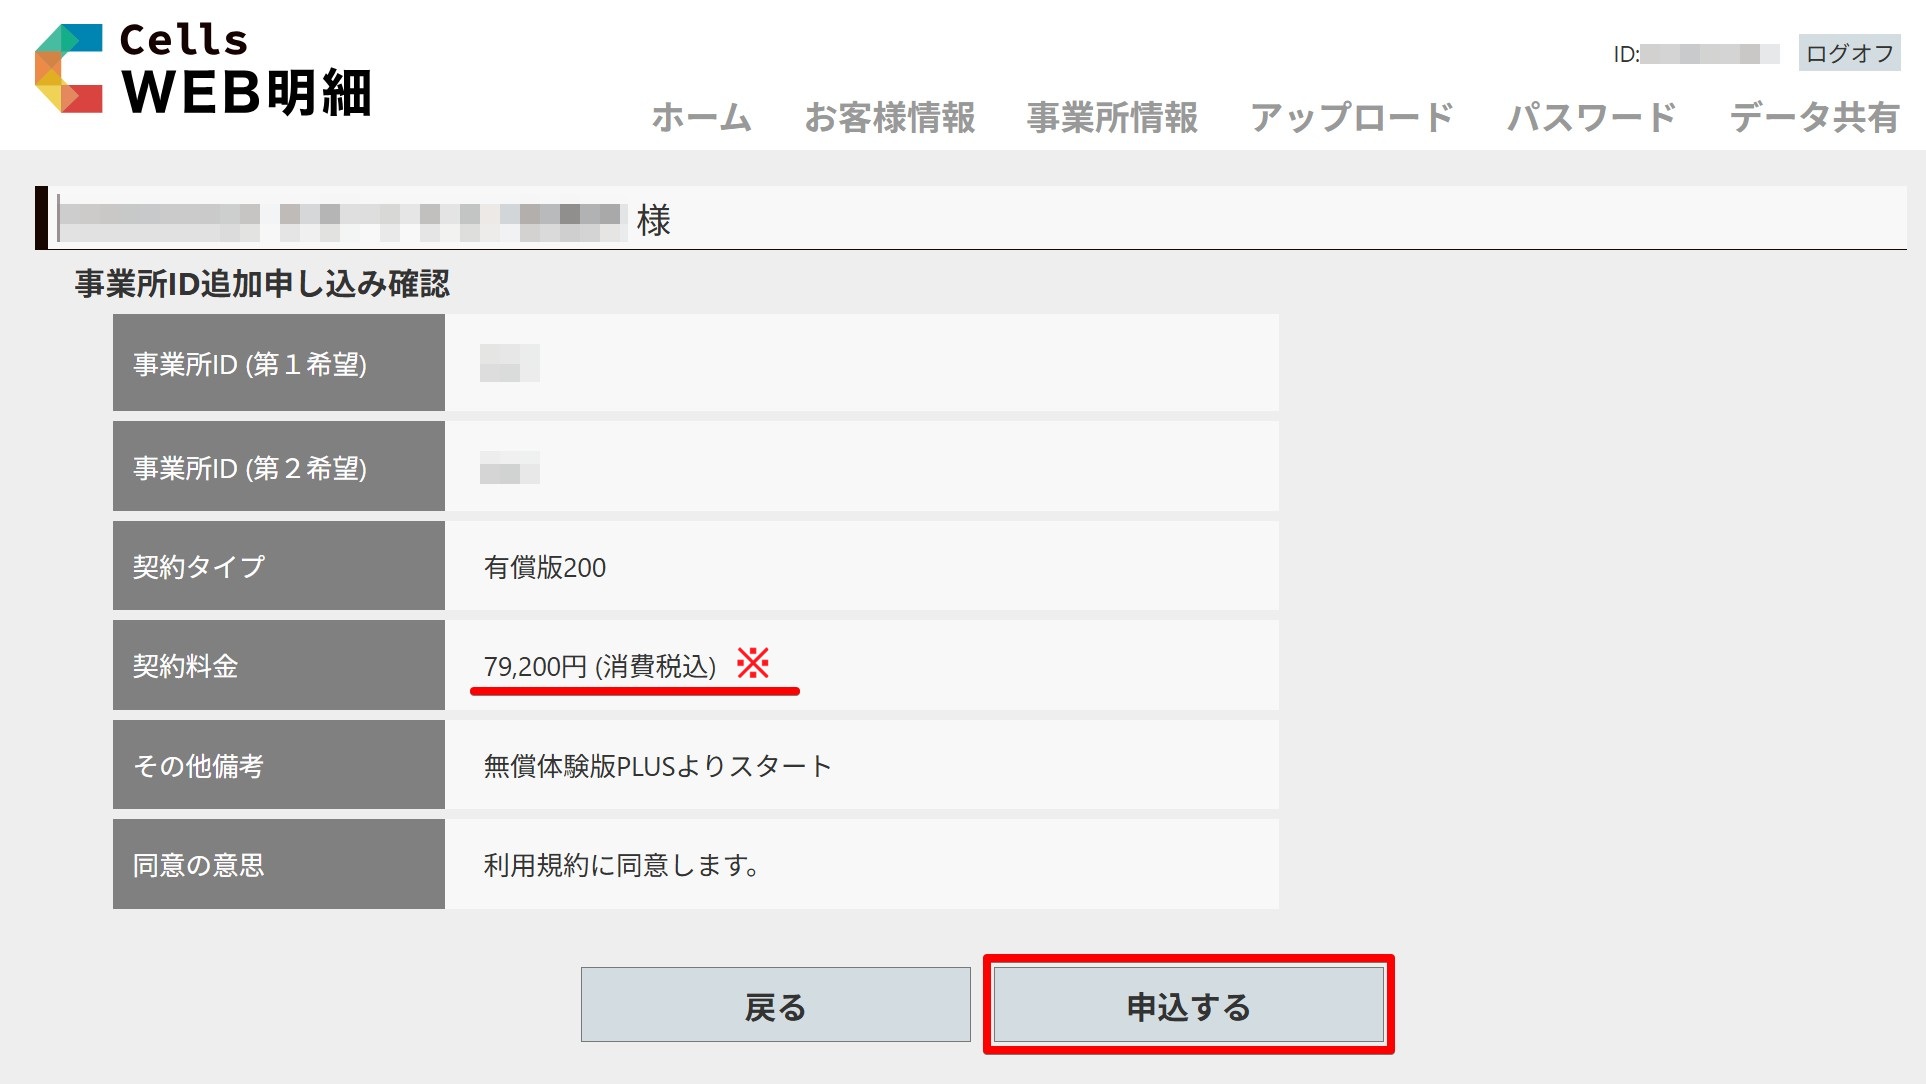This screenshot has height=1084, width=1926.
Task: Navigate to データ共有
Action: (1814, 118)
